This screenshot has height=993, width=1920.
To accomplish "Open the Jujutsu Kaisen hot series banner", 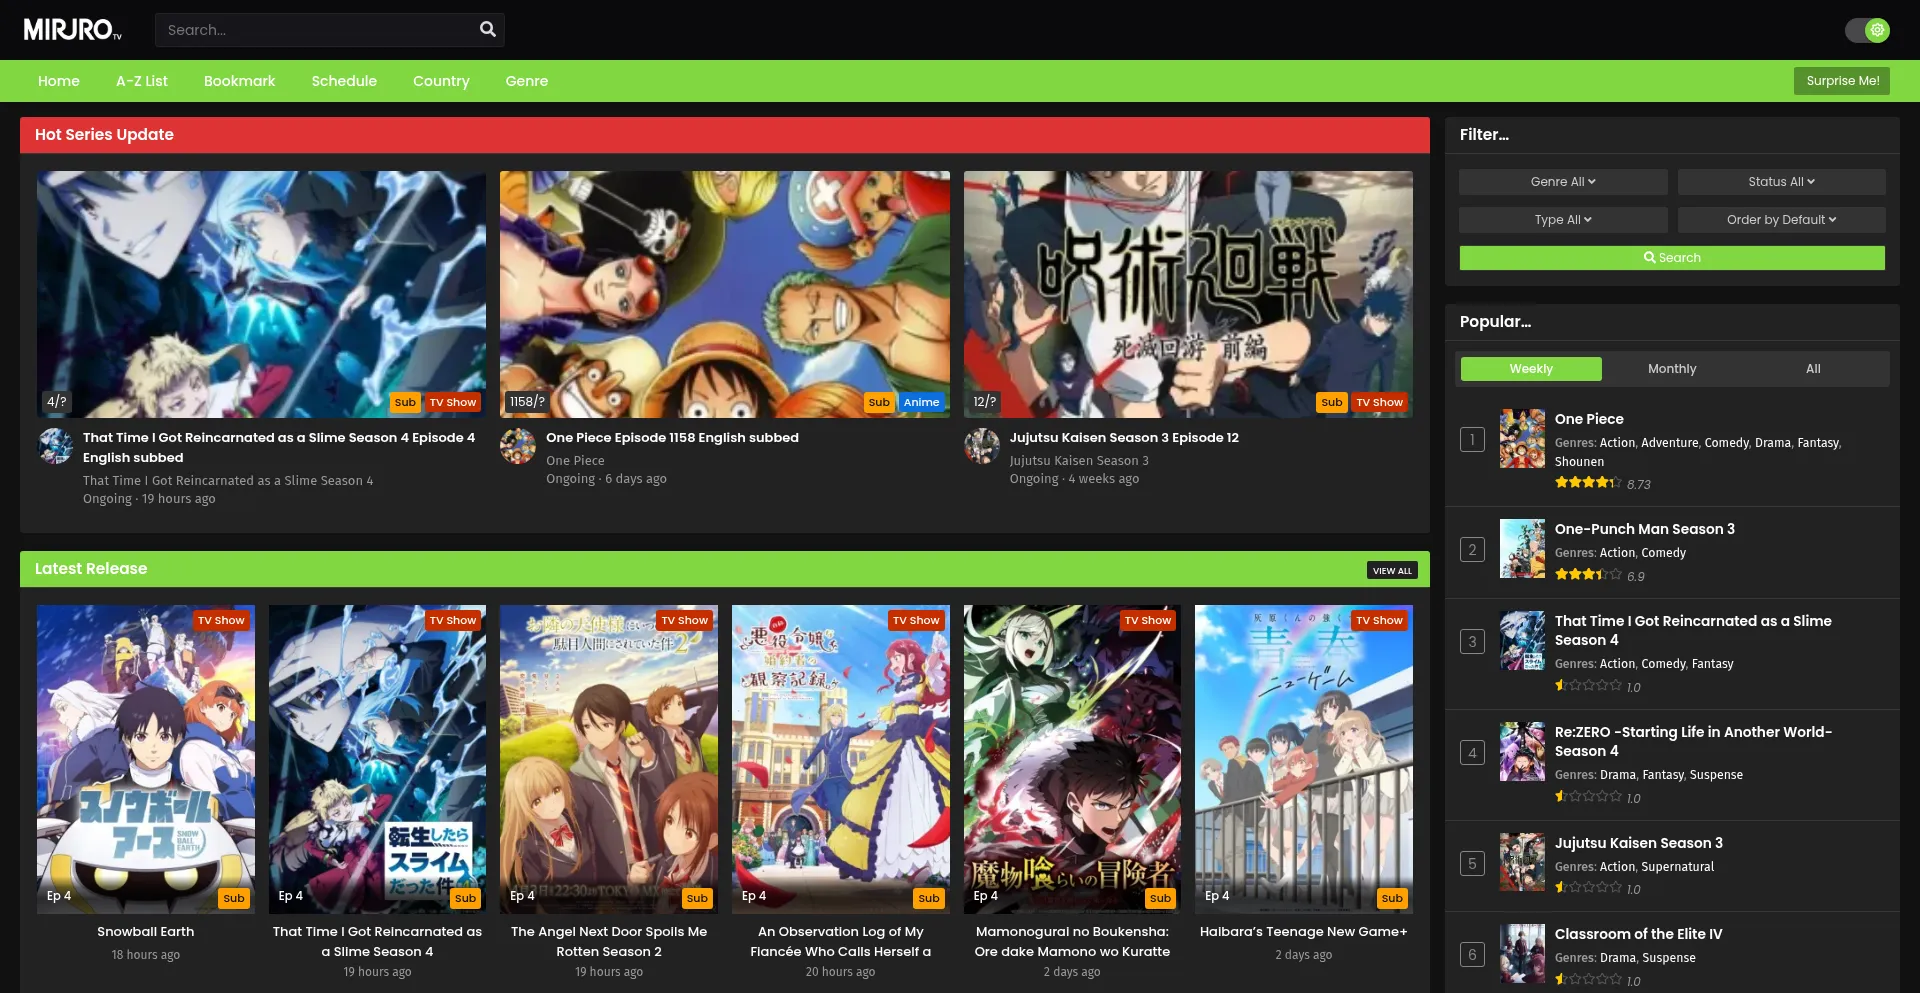I will [x=1188, y=294].
